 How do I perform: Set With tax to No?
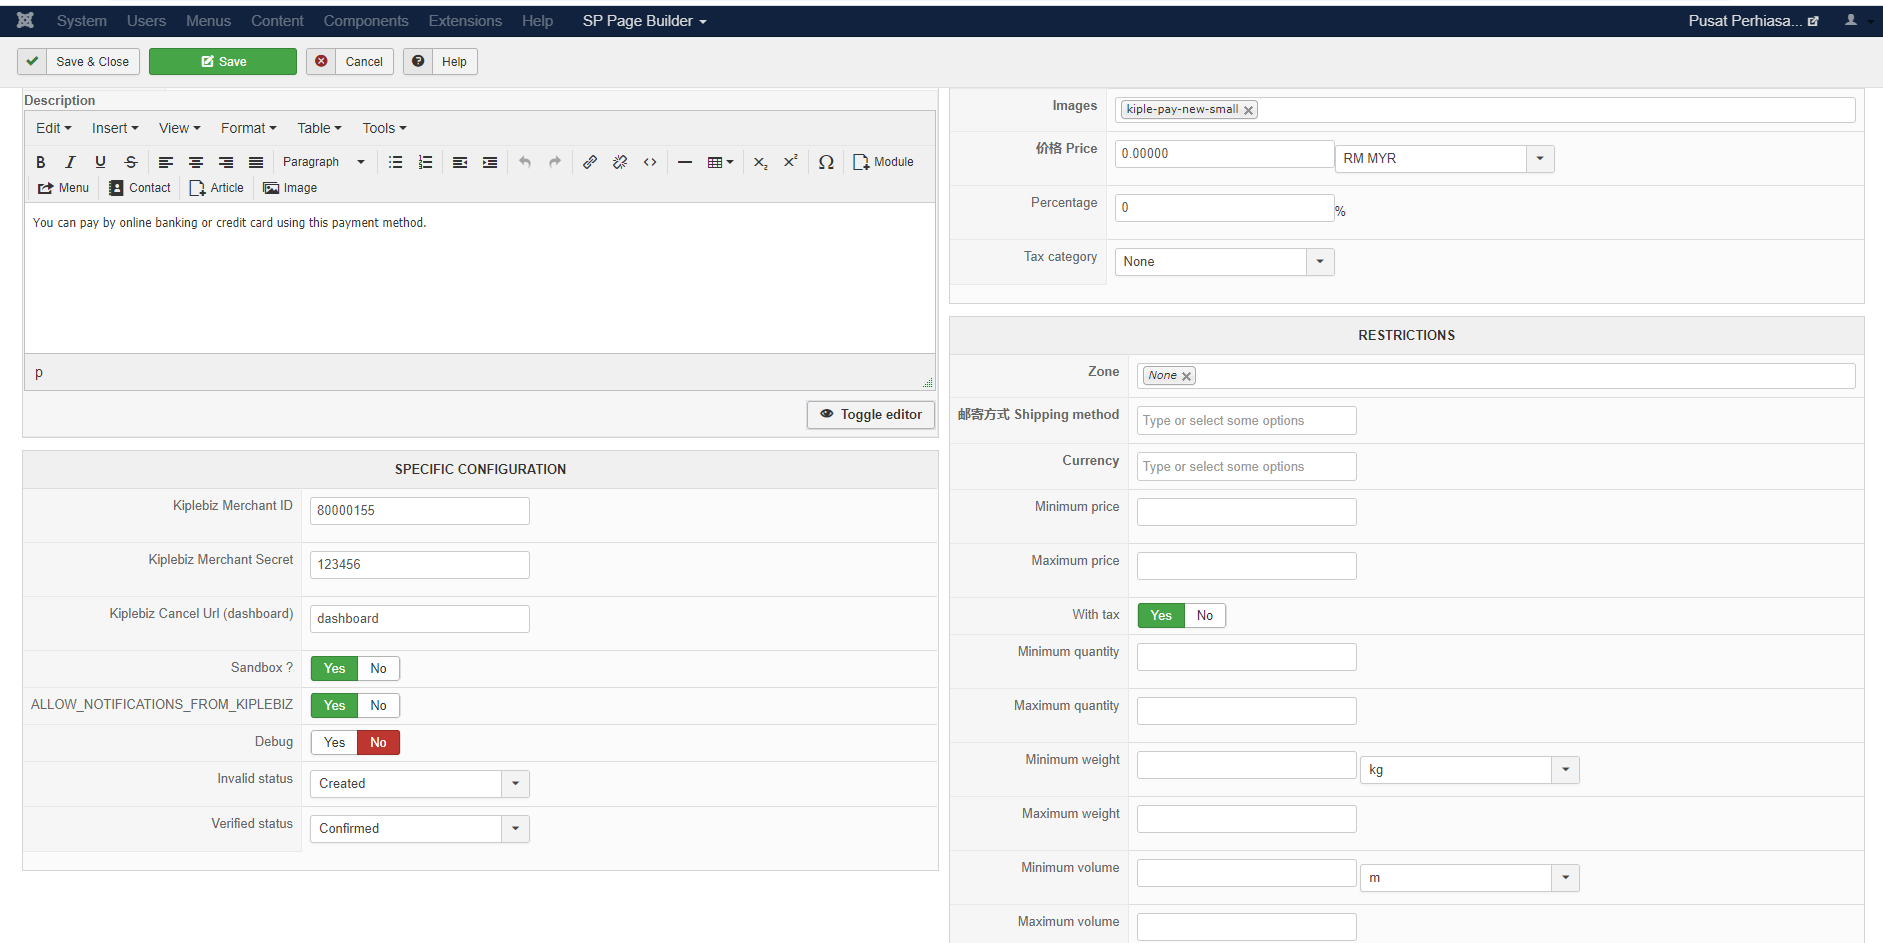[1205, 615]
